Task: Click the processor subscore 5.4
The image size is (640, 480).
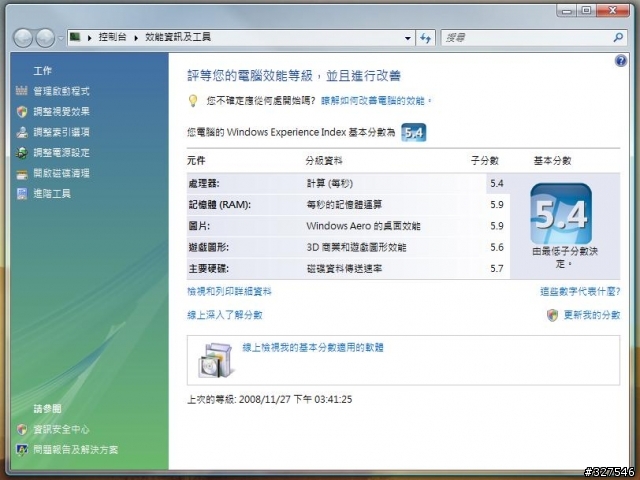Action: 497,183
